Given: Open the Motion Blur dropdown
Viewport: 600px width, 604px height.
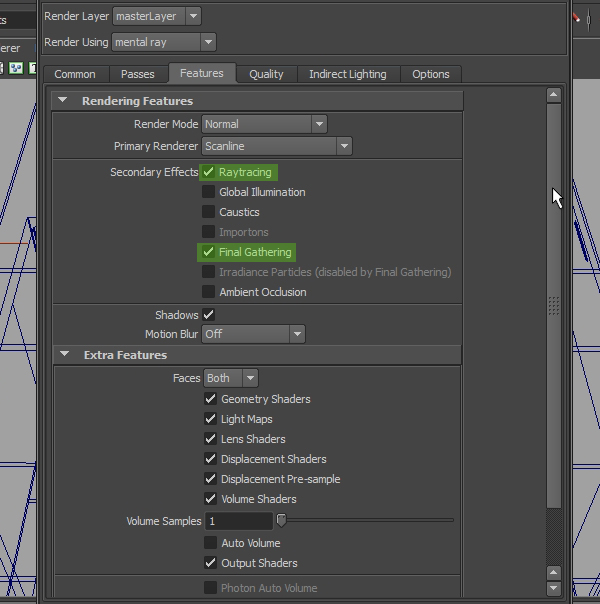Looking at the screenshot, I should (x=253, y=334).
